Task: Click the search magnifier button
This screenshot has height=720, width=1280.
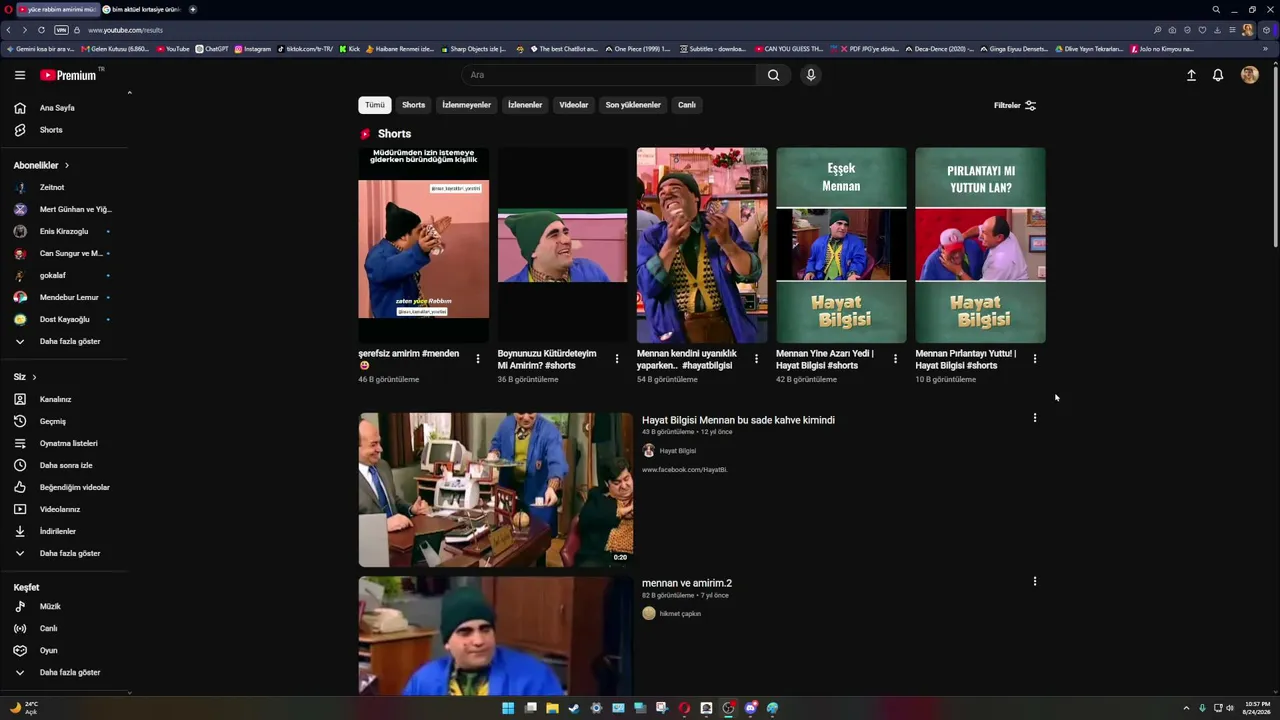Action: tap(773, 75)
